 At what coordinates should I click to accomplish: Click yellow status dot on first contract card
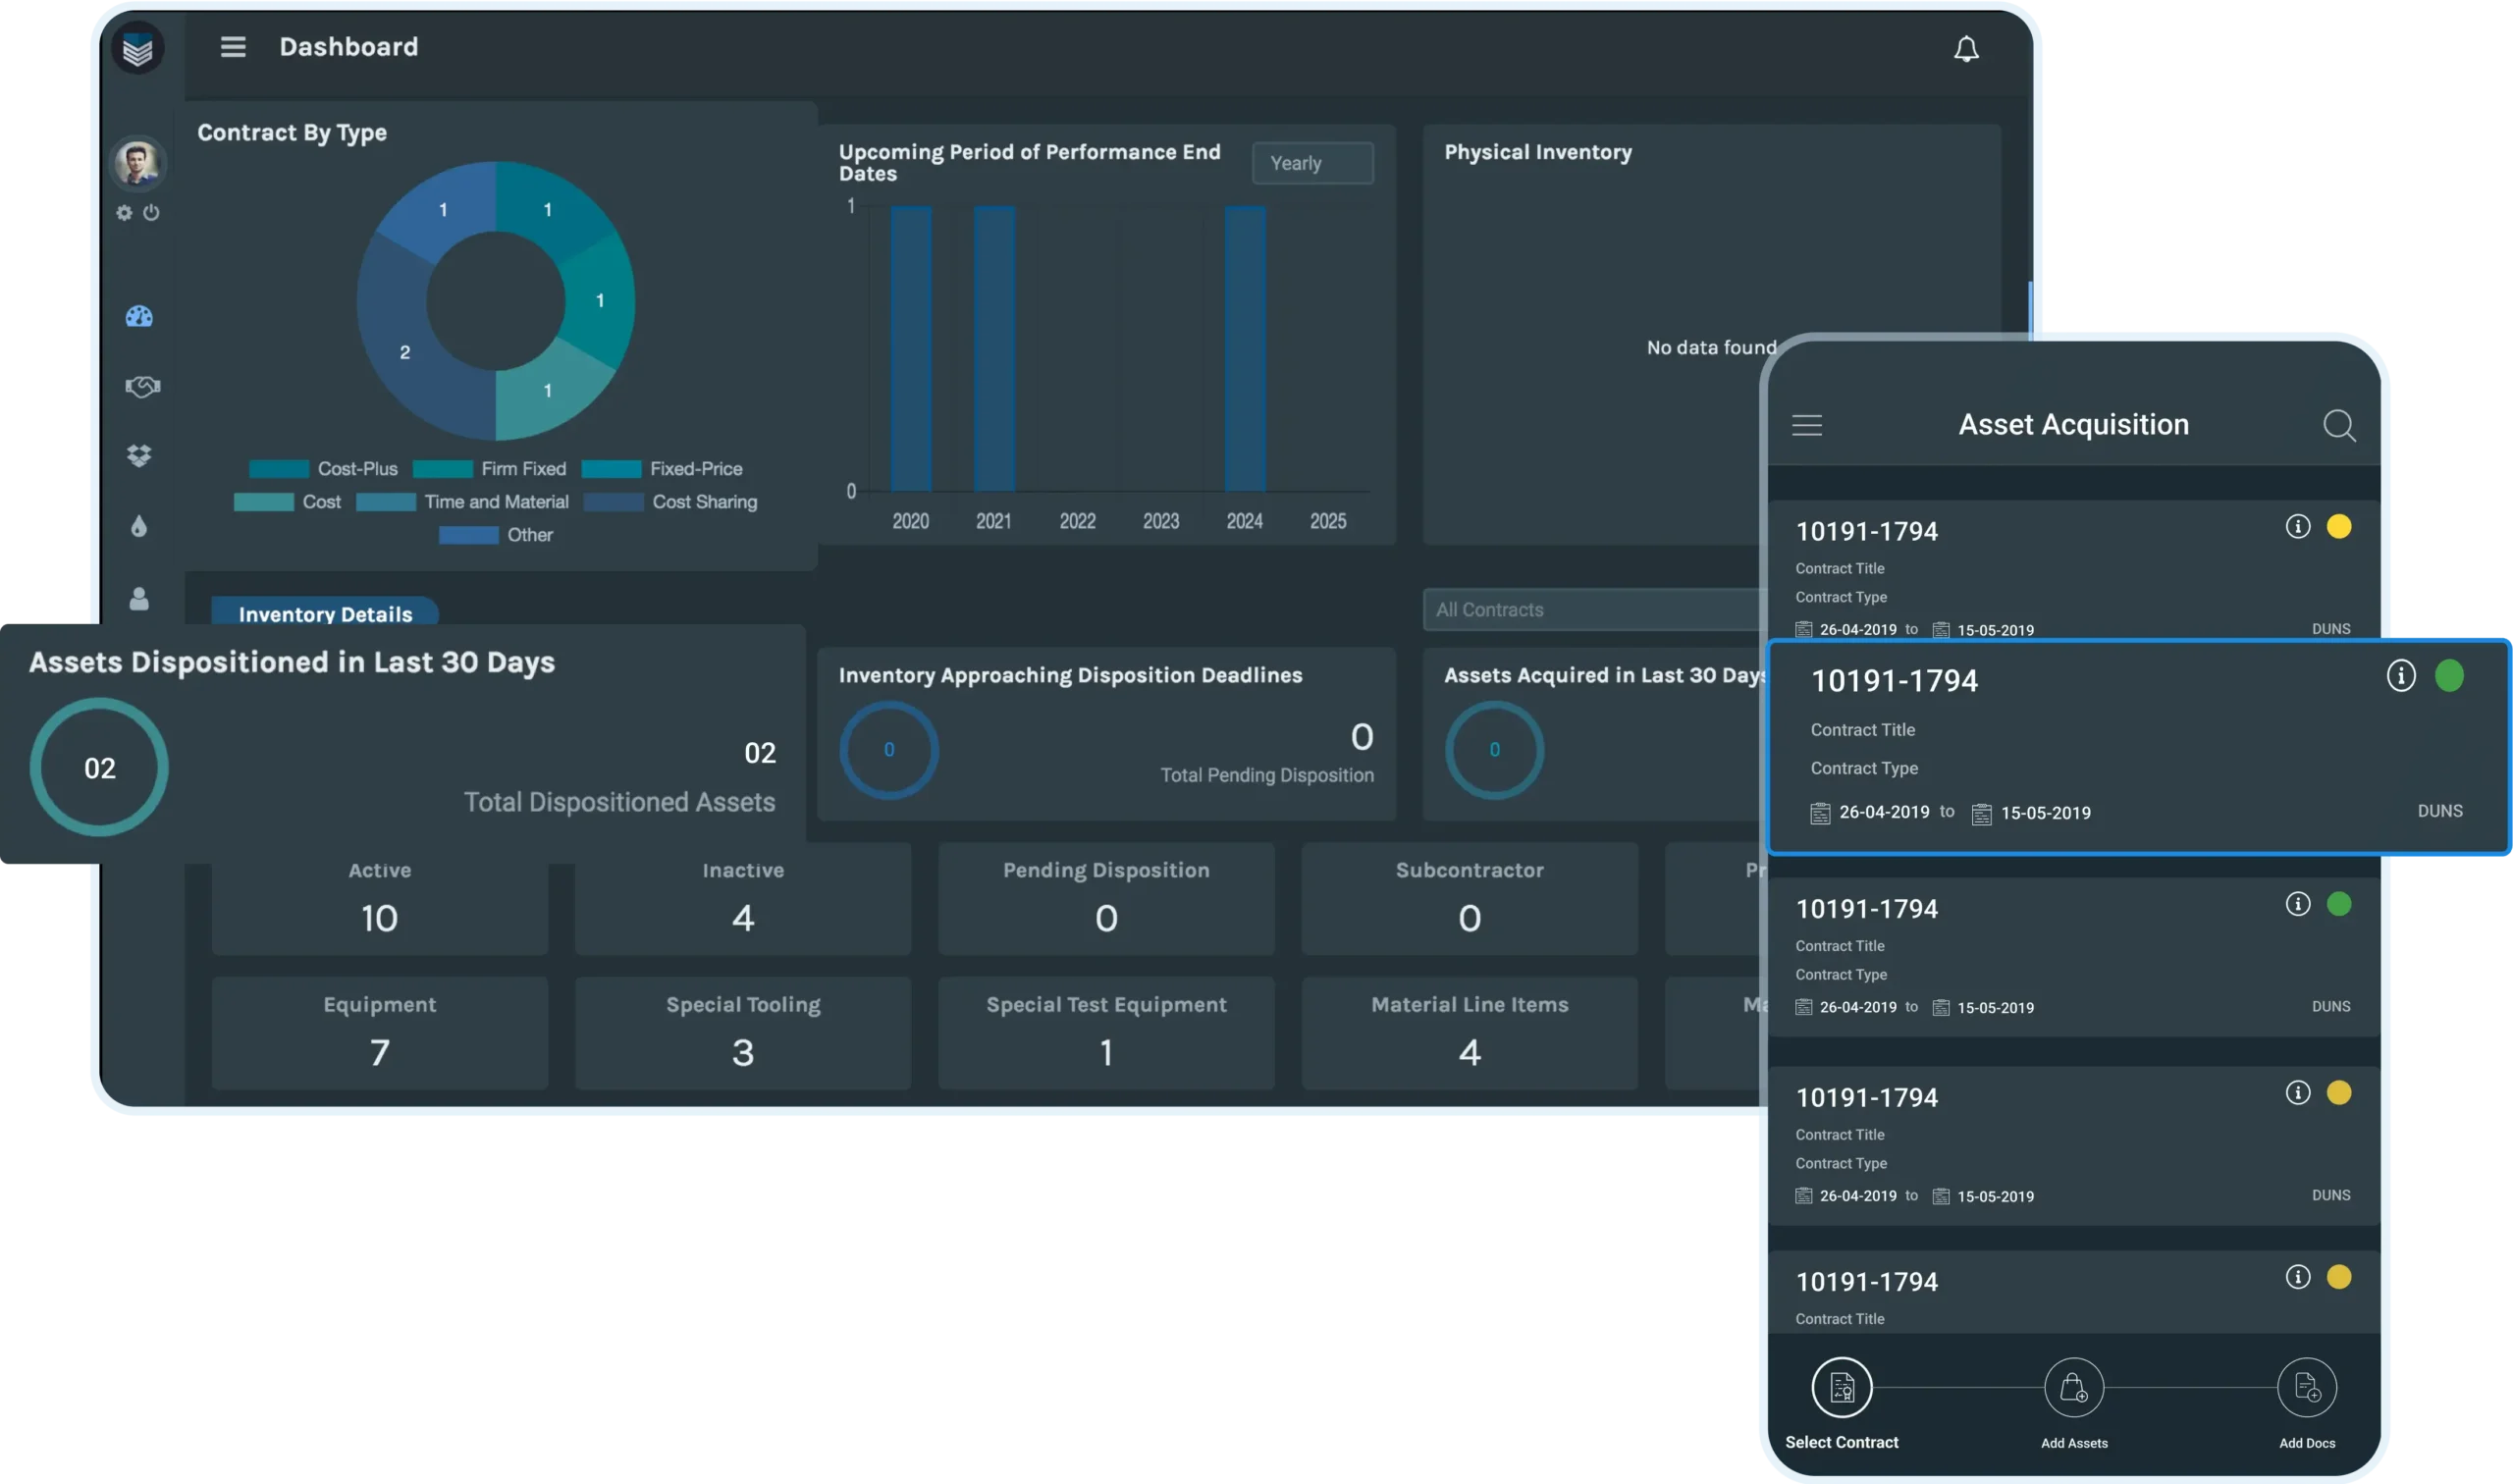(2338, 526)
